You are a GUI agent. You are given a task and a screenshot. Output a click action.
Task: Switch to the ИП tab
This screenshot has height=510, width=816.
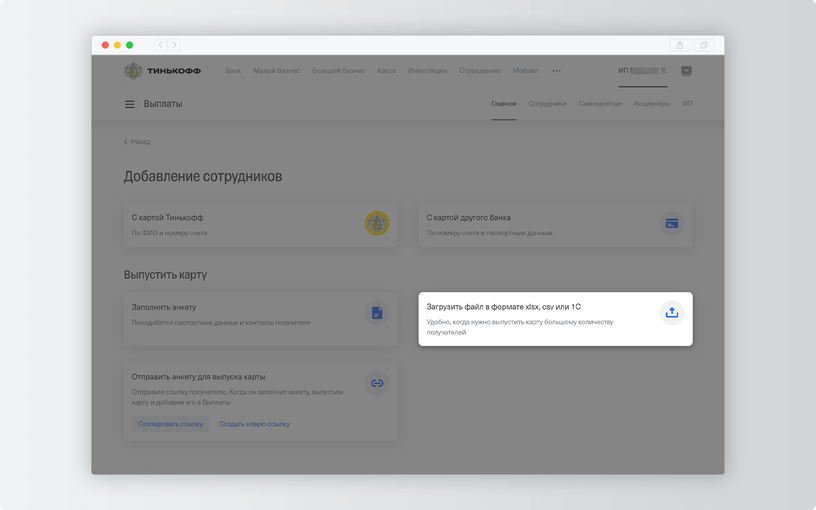[x=687, y=104]
